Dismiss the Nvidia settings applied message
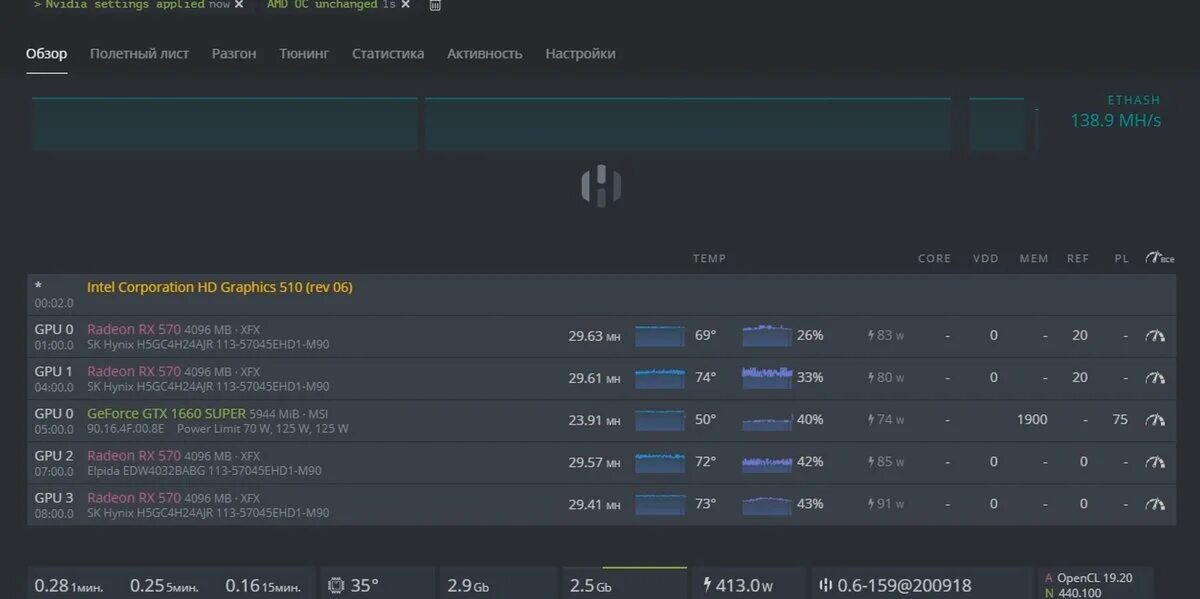This screenshot has width=1200, height=599. pos(239,5)
